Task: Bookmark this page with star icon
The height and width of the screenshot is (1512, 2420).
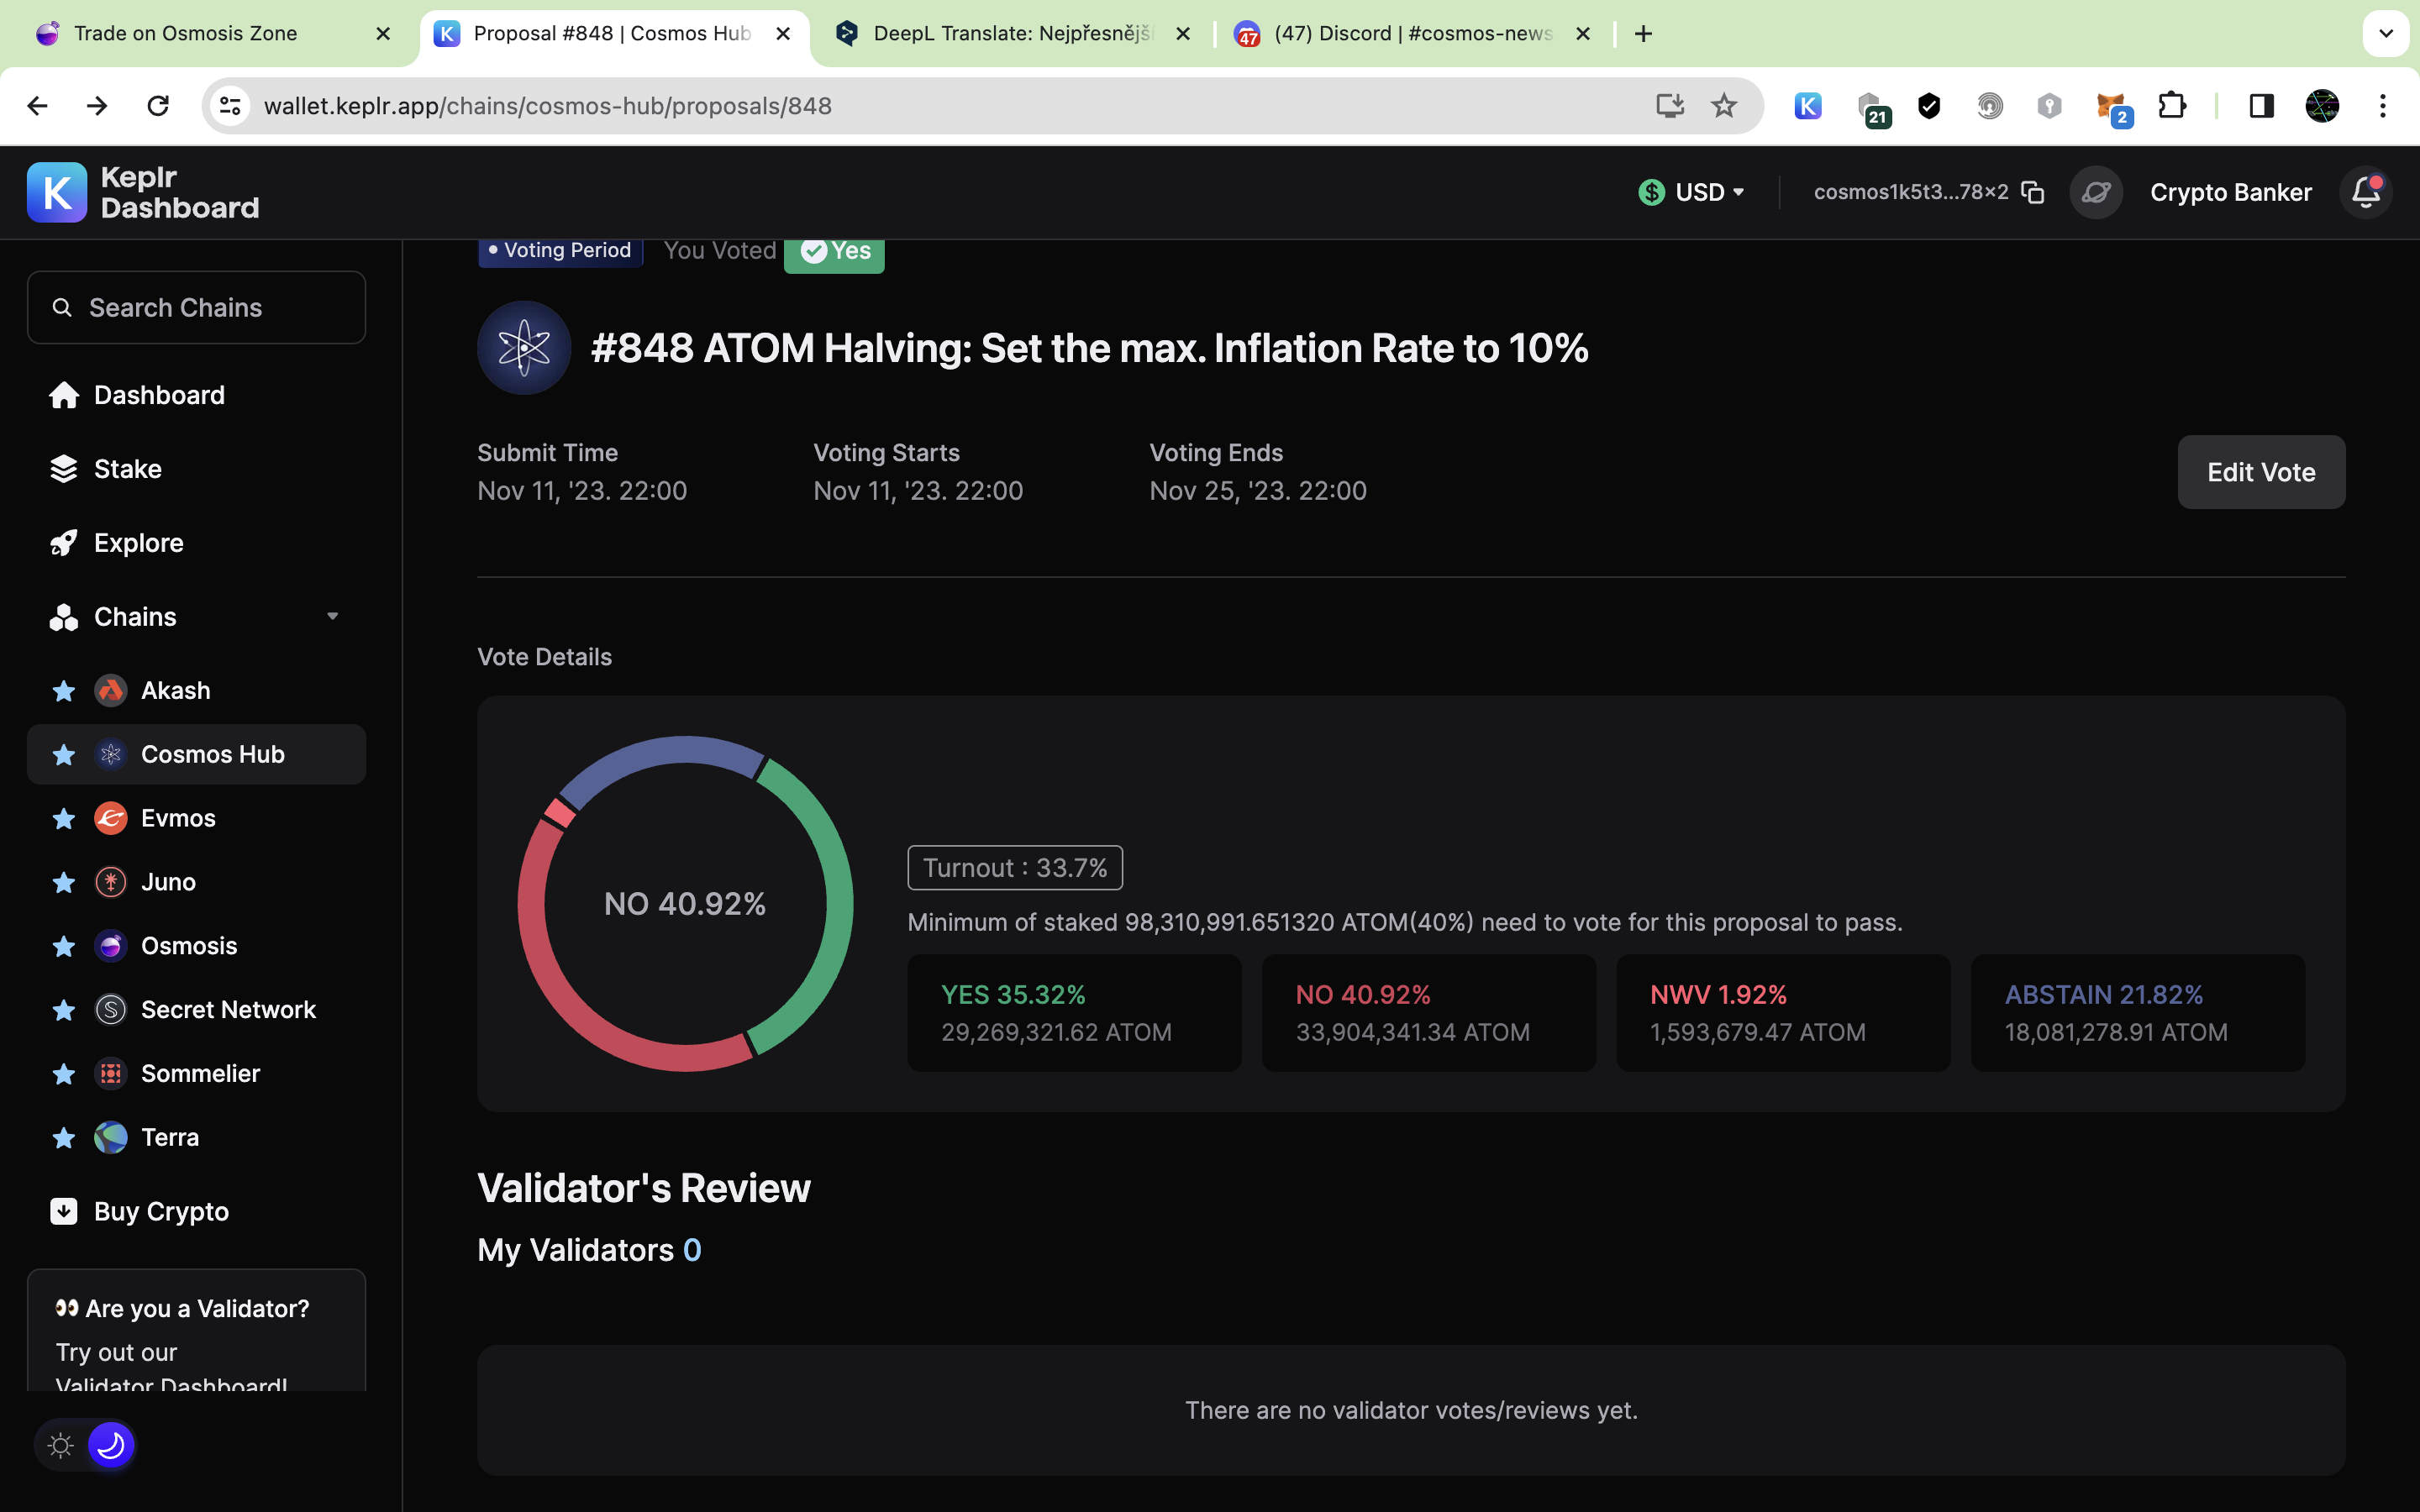Action: point(1724,106)
